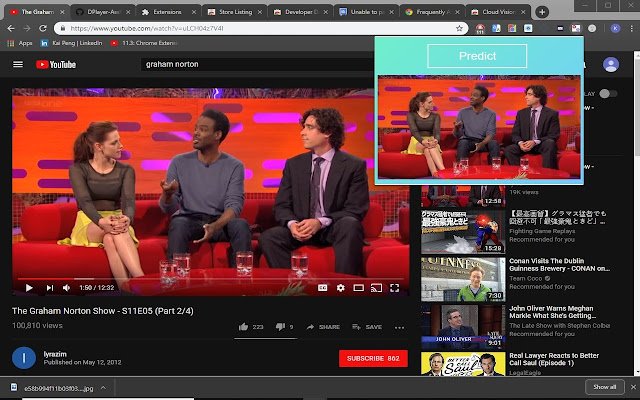Viewport: 640px width, 400px height.
Task: Open video player settings gear
Action: [340, 288]
